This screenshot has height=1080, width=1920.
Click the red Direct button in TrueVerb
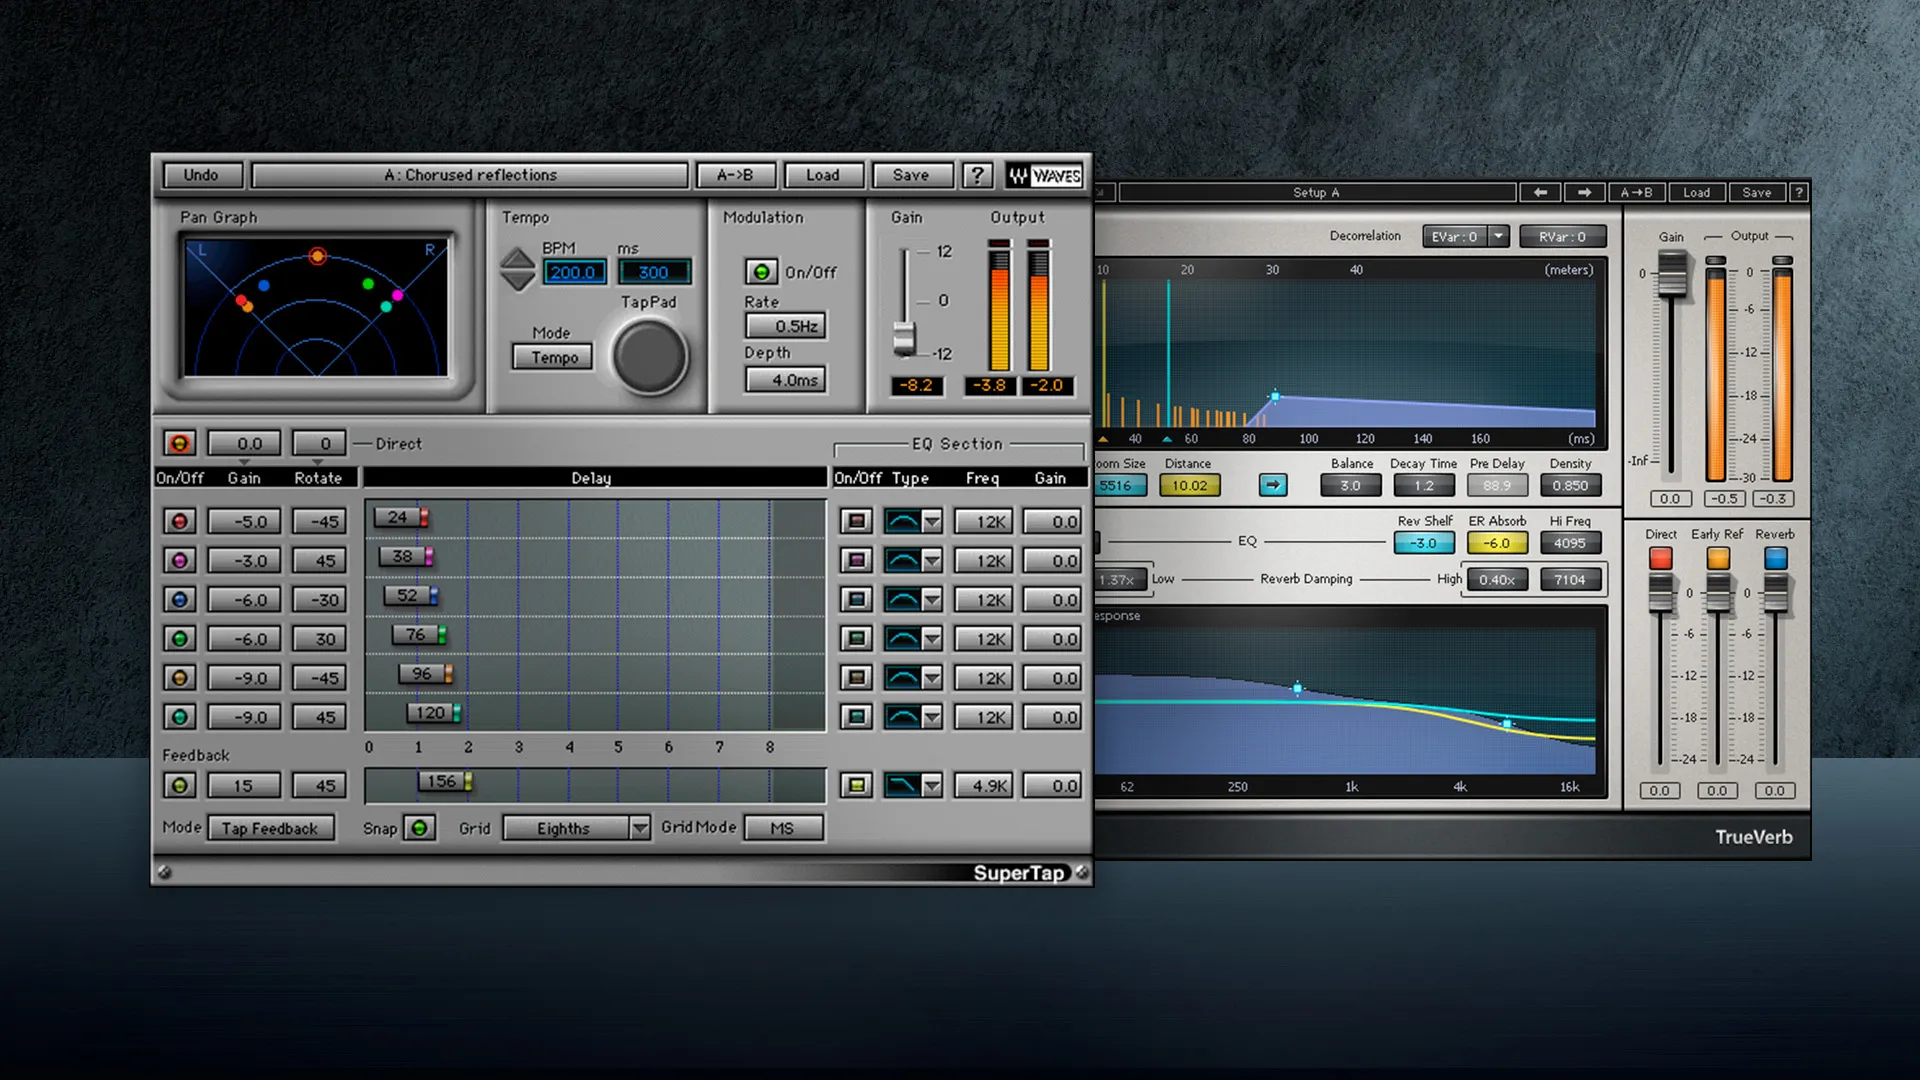(1660, 558)
